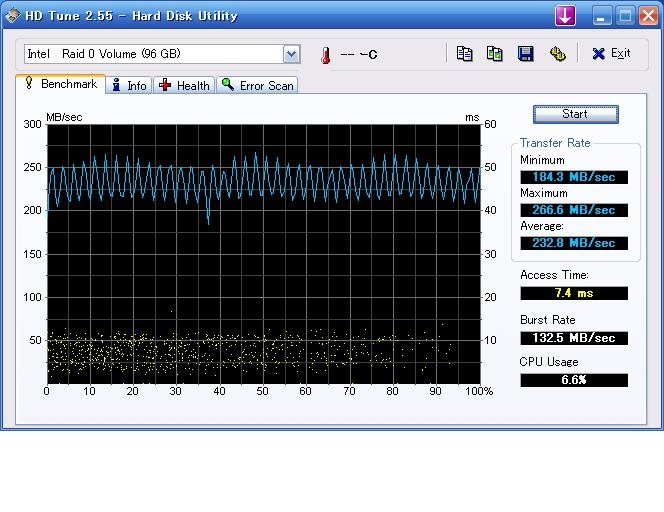Click the temperature reading -- °C
This screenshot has height=512, width=664.
[x=358, y=55]
